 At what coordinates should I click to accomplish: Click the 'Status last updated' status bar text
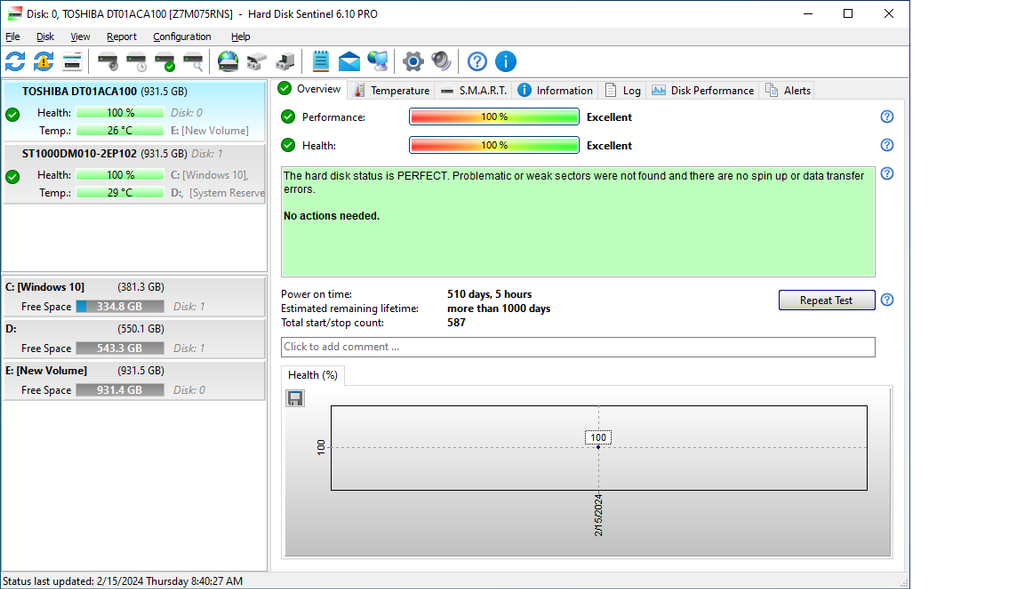click(x=123, y=581)
